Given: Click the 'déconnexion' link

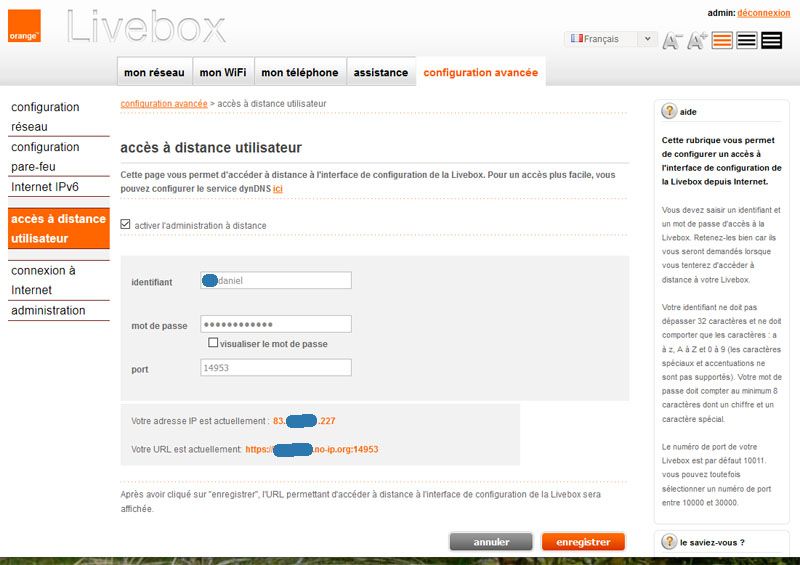Looking at the screenshot, I should pos(763,13).
